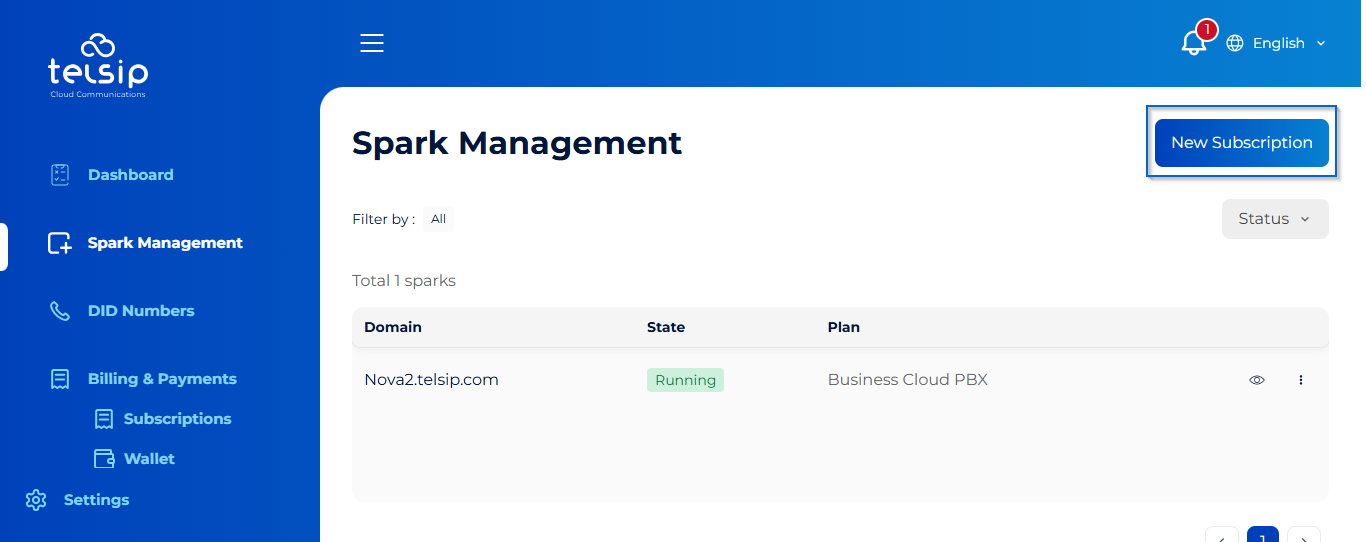This screenshot has width=1366, height=542.
Task: Click the Dashboard clipboard icon
Action: [x=60, y=175]
